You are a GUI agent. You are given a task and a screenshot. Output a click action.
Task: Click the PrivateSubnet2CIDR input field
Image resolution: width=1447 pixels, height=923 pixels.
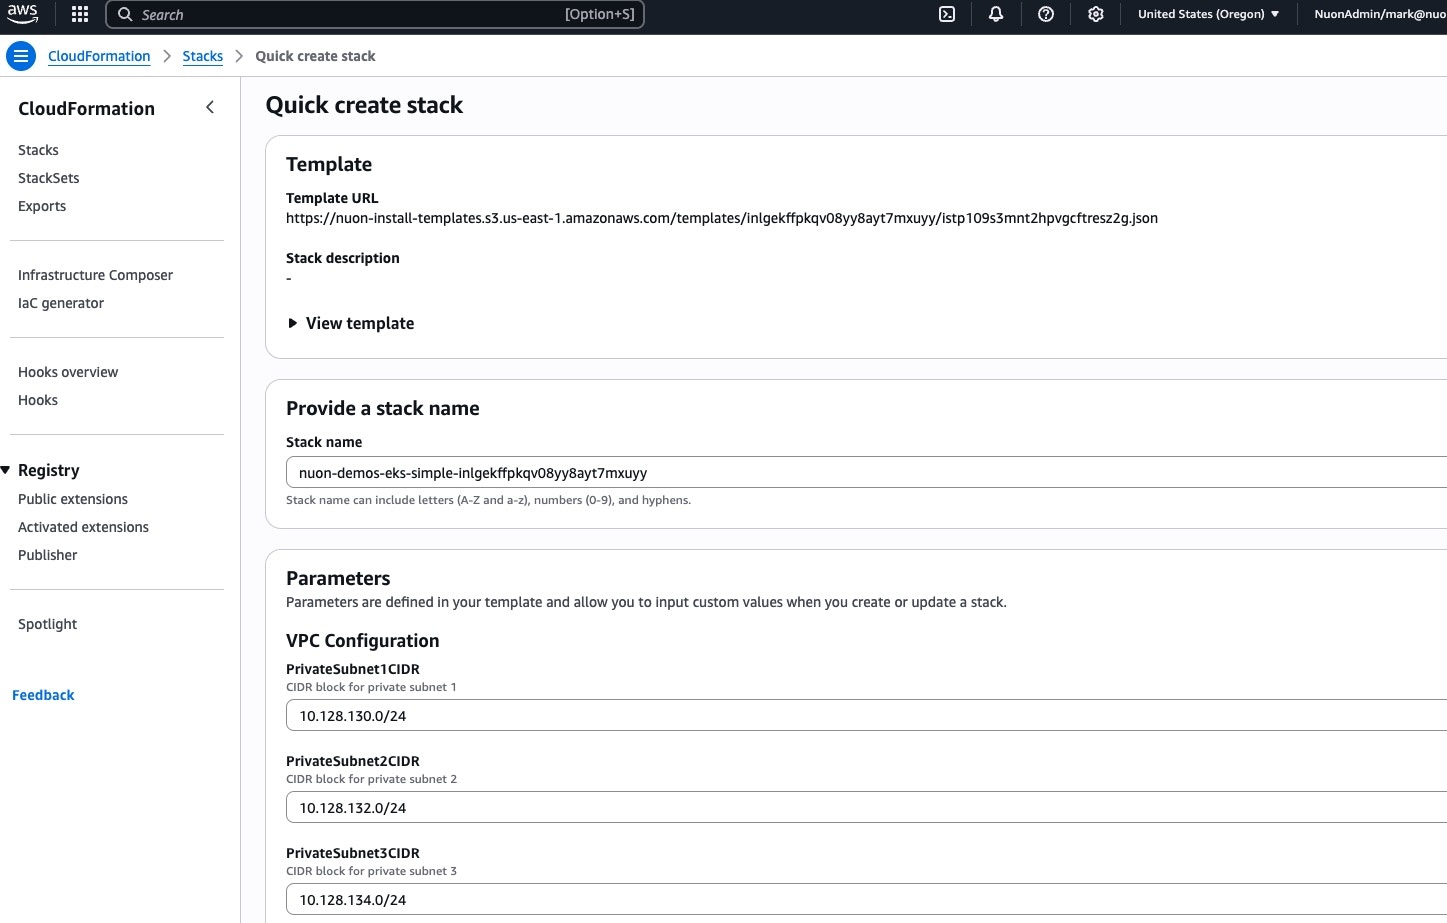(x=866, y=808)
